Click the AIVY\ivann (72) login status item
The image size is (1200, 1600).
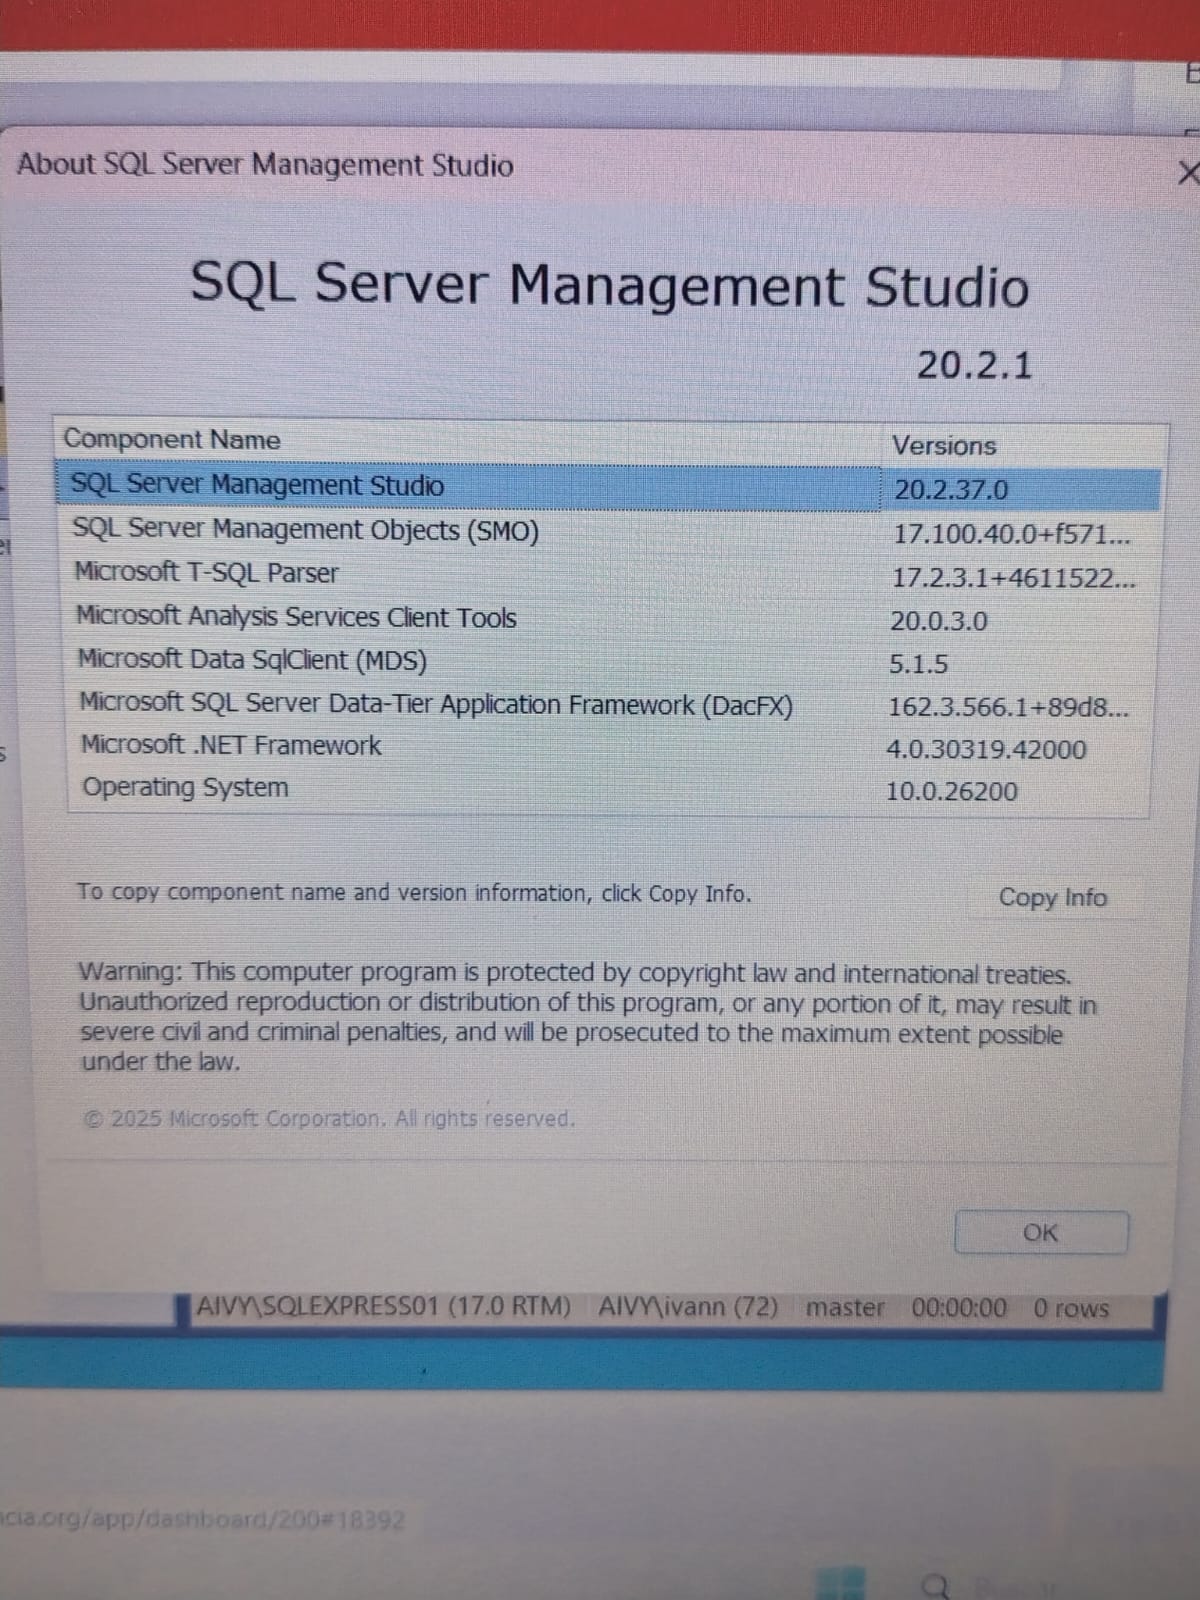click(687, 1307)
